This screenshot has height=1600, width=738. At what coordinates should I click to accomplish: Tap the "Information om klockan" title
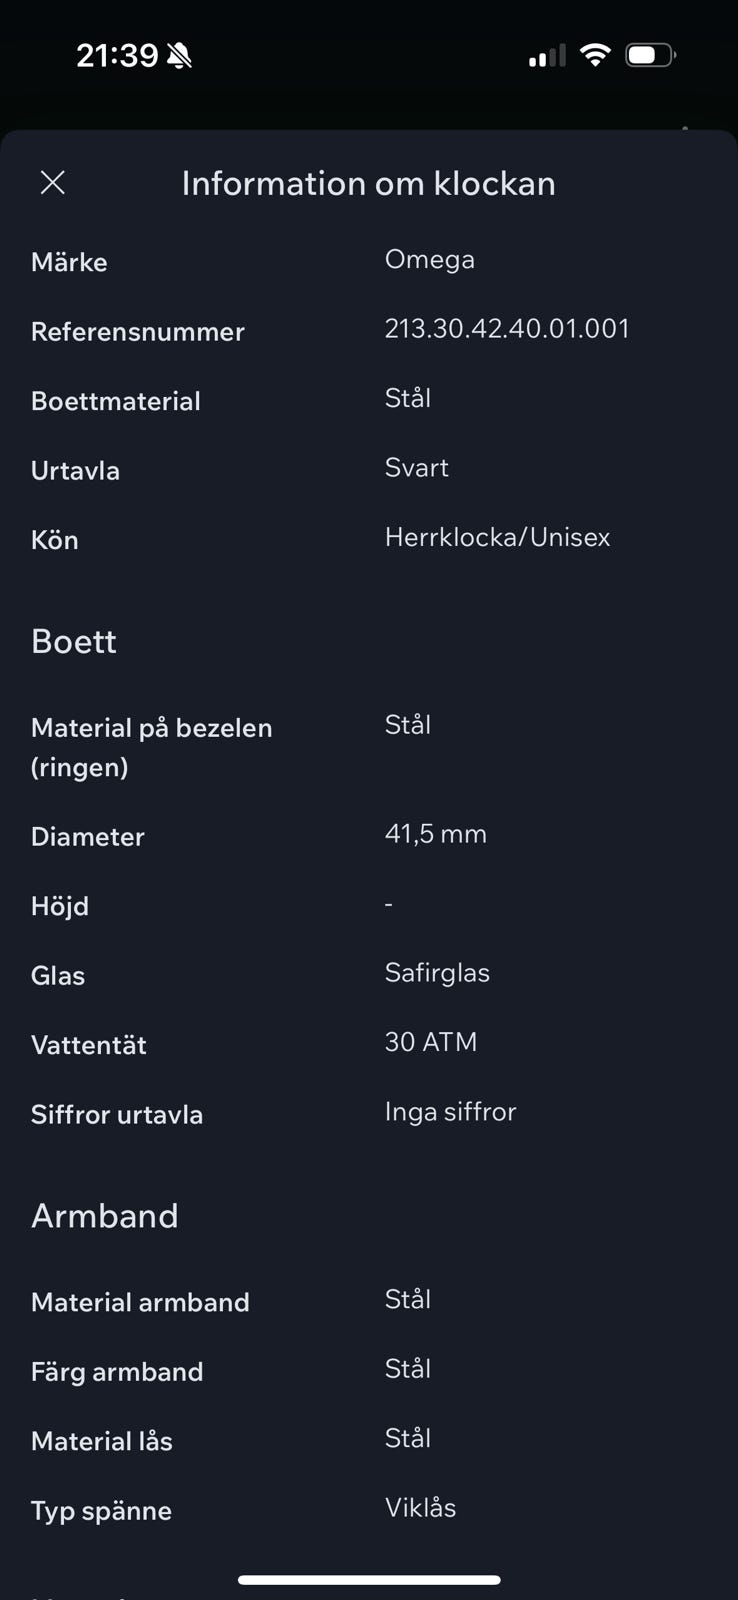pyautogui.click(x=368, y=183)
